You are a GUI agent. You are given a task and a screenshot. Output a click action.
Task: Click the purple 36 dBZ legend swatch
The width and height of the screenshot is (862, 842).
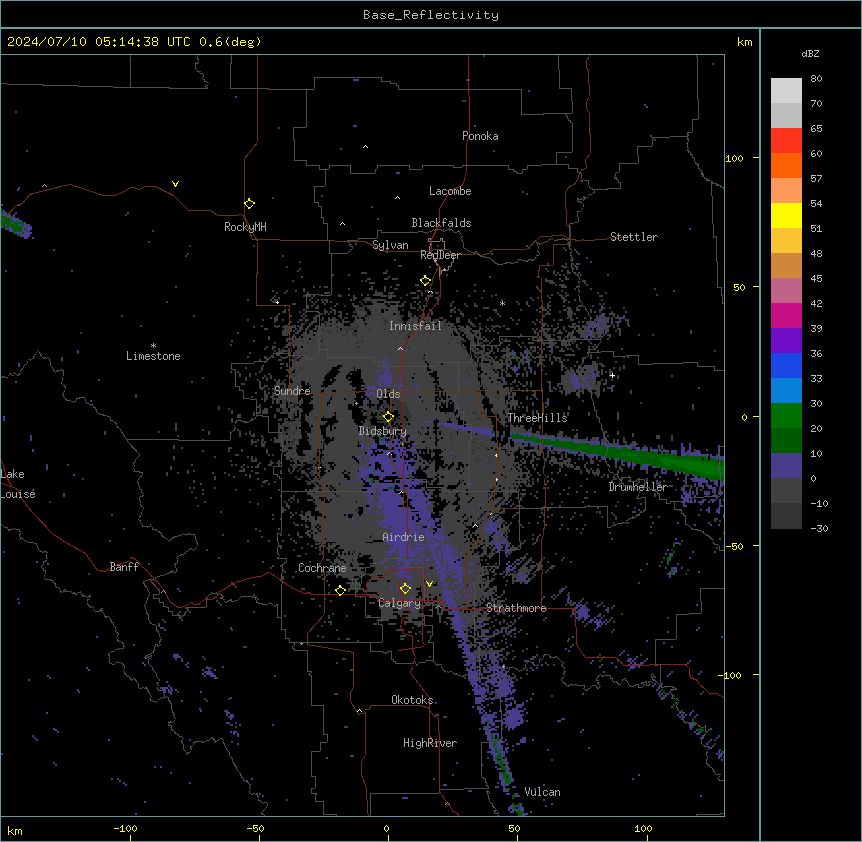pyautogui.click(x=786, y=341)
